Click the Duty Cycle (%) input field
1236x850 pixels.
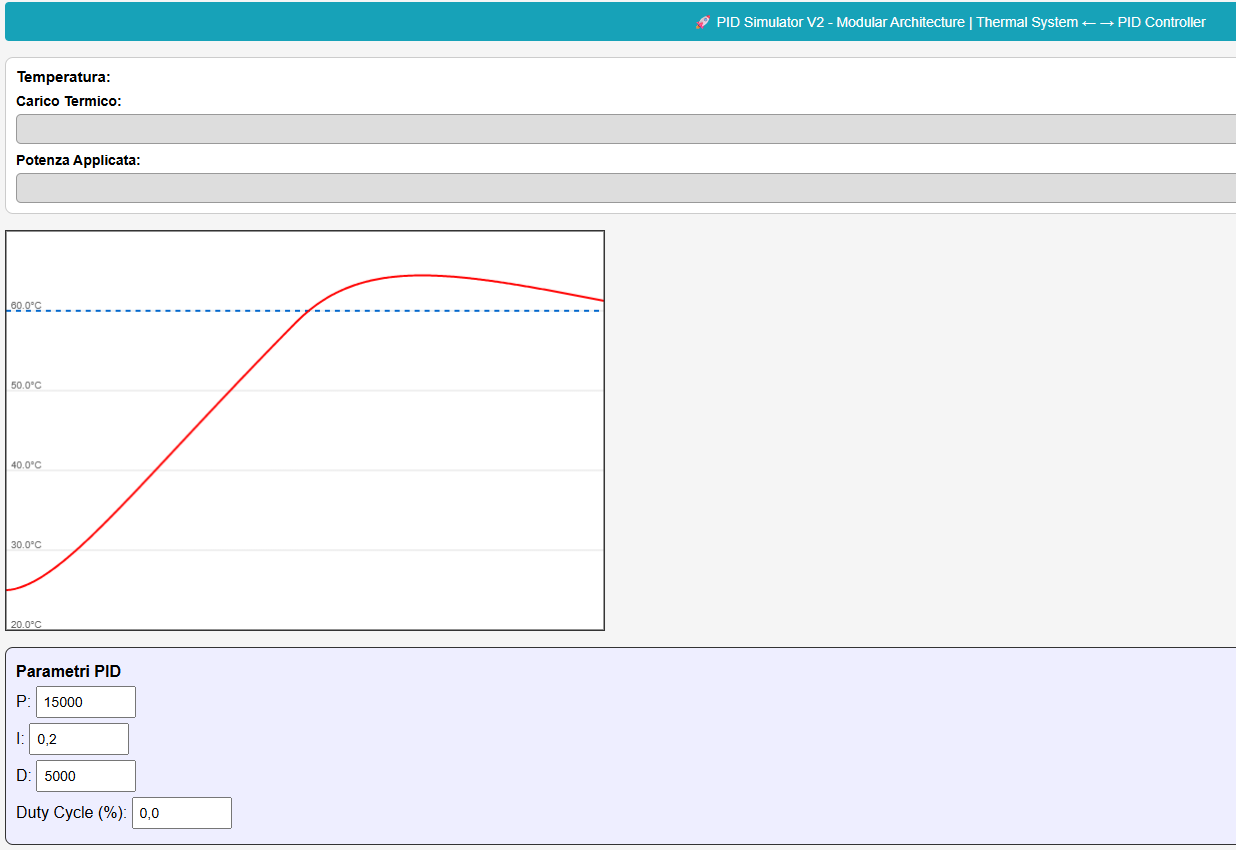(181, 812)
